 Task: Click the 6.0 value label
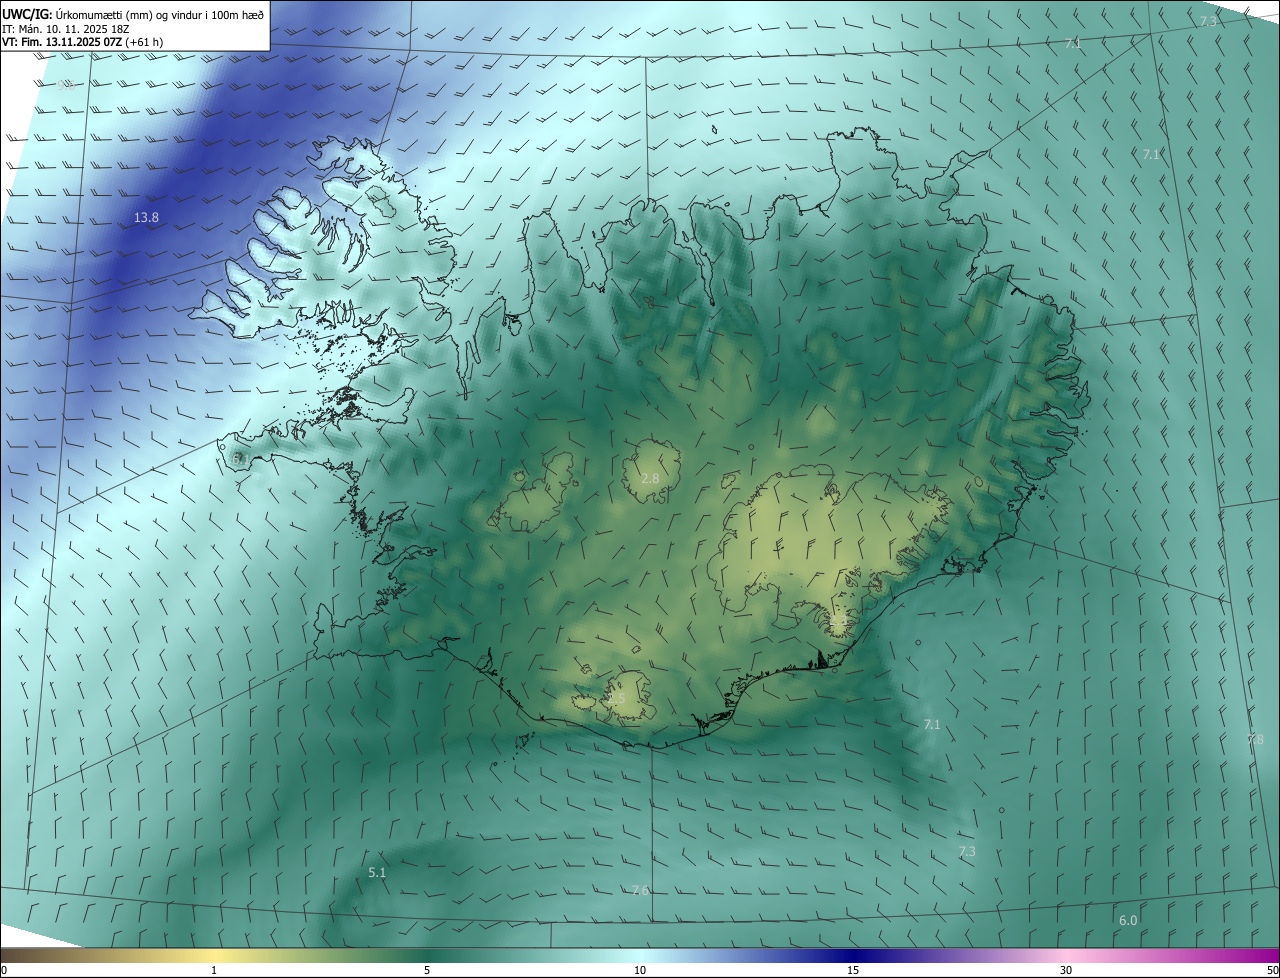pyautogui.click(x=1128, y=920)
